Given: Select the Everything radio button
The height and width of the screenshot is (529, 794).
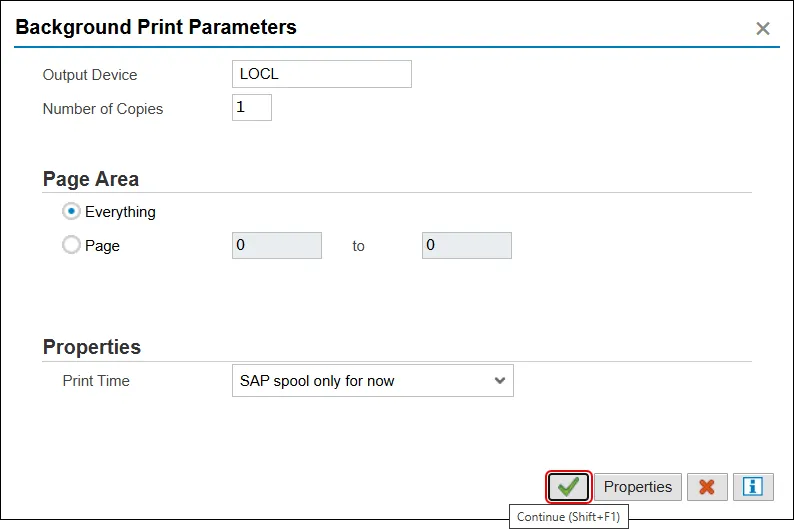Looking at the screenshot, I should pyautogui.click(x=72, y=212).
